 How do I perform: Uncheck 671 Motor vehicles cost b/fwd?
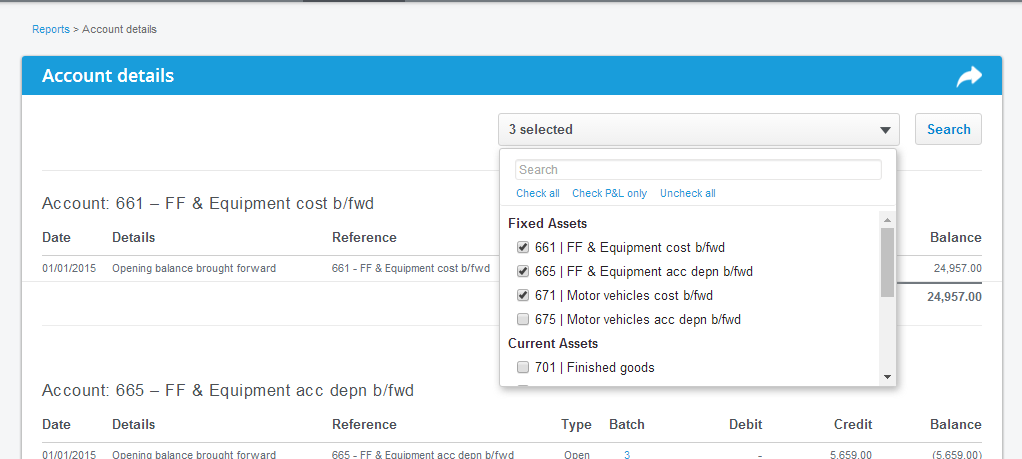pyautogui.click(x=523, y=295)
